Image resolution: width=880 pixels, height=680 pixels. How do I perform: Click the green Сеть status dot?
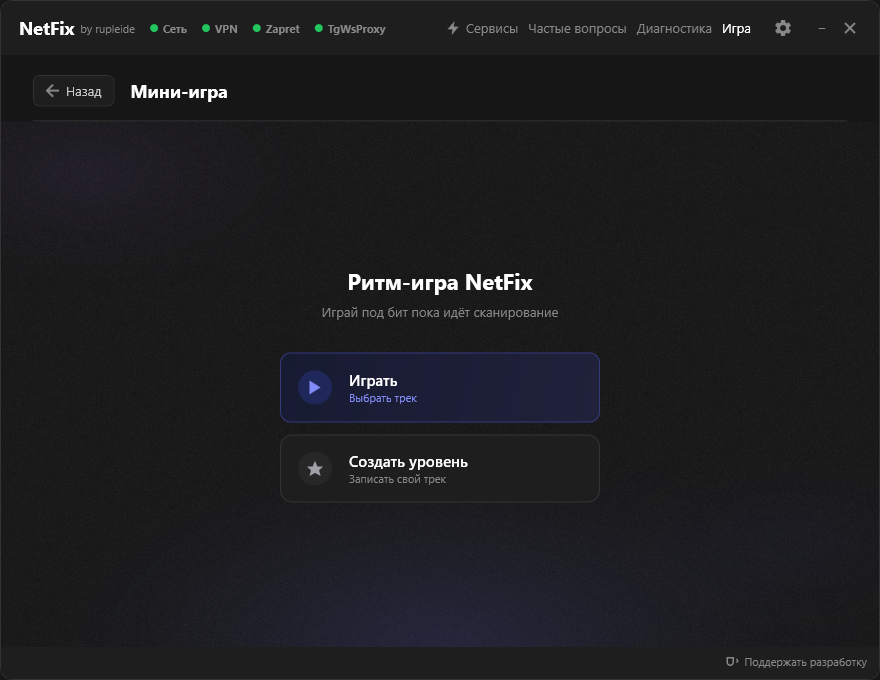pyautogui.click(x=154, y=28)
